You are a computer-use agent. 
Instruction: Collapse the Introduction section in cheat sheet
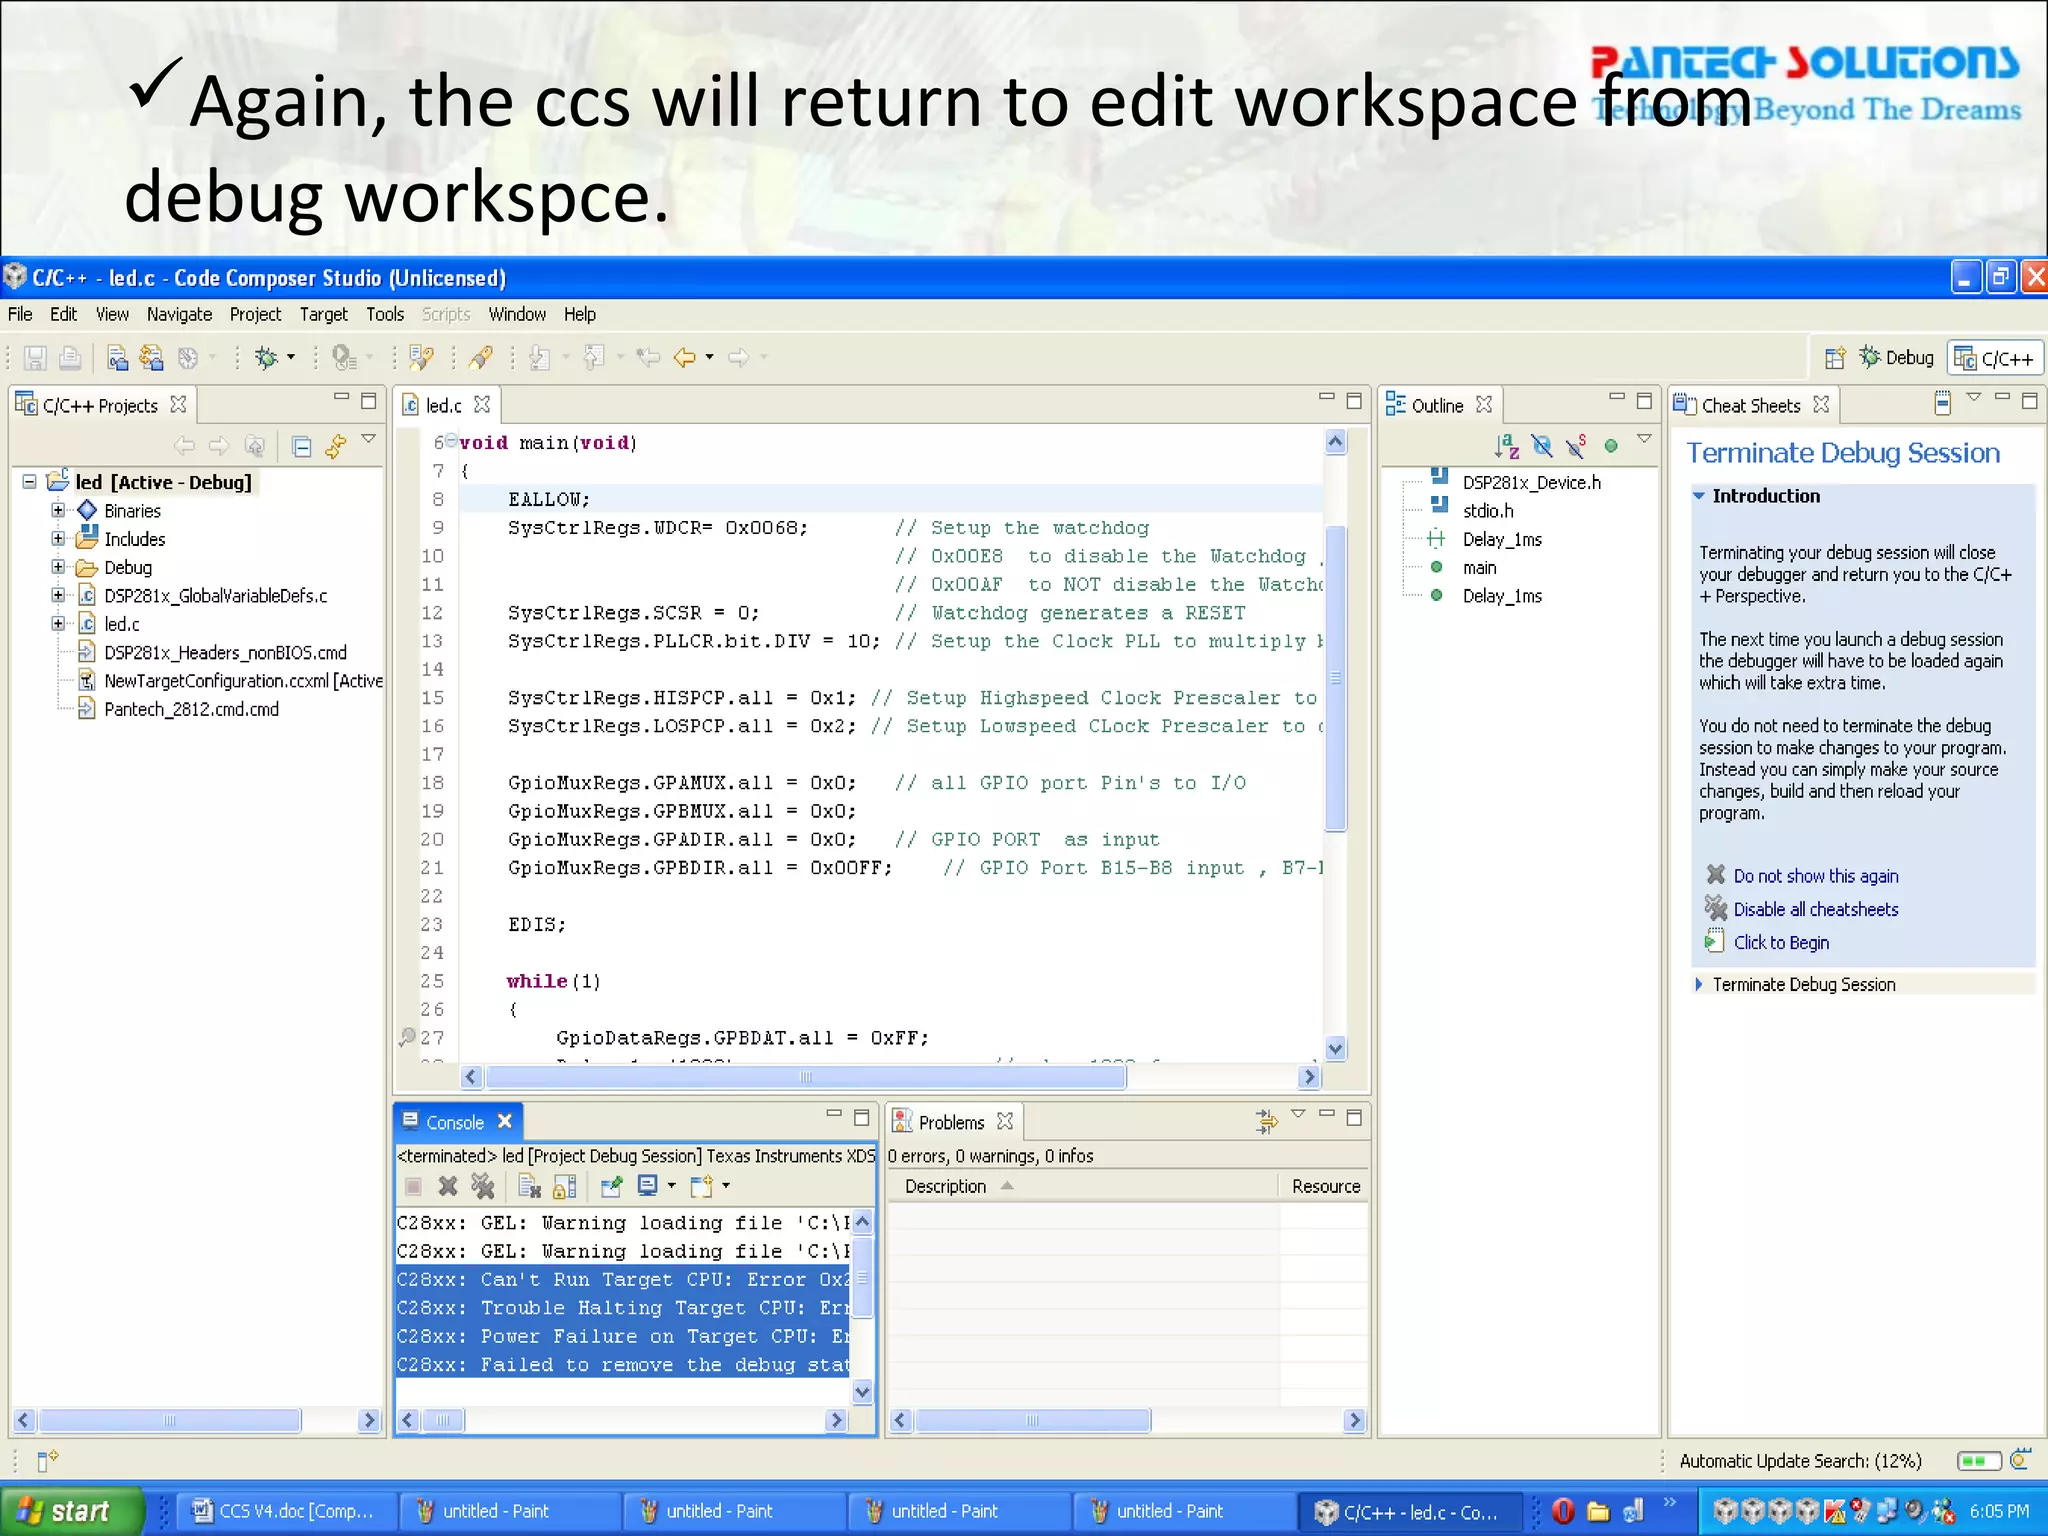pos(1698,496)
